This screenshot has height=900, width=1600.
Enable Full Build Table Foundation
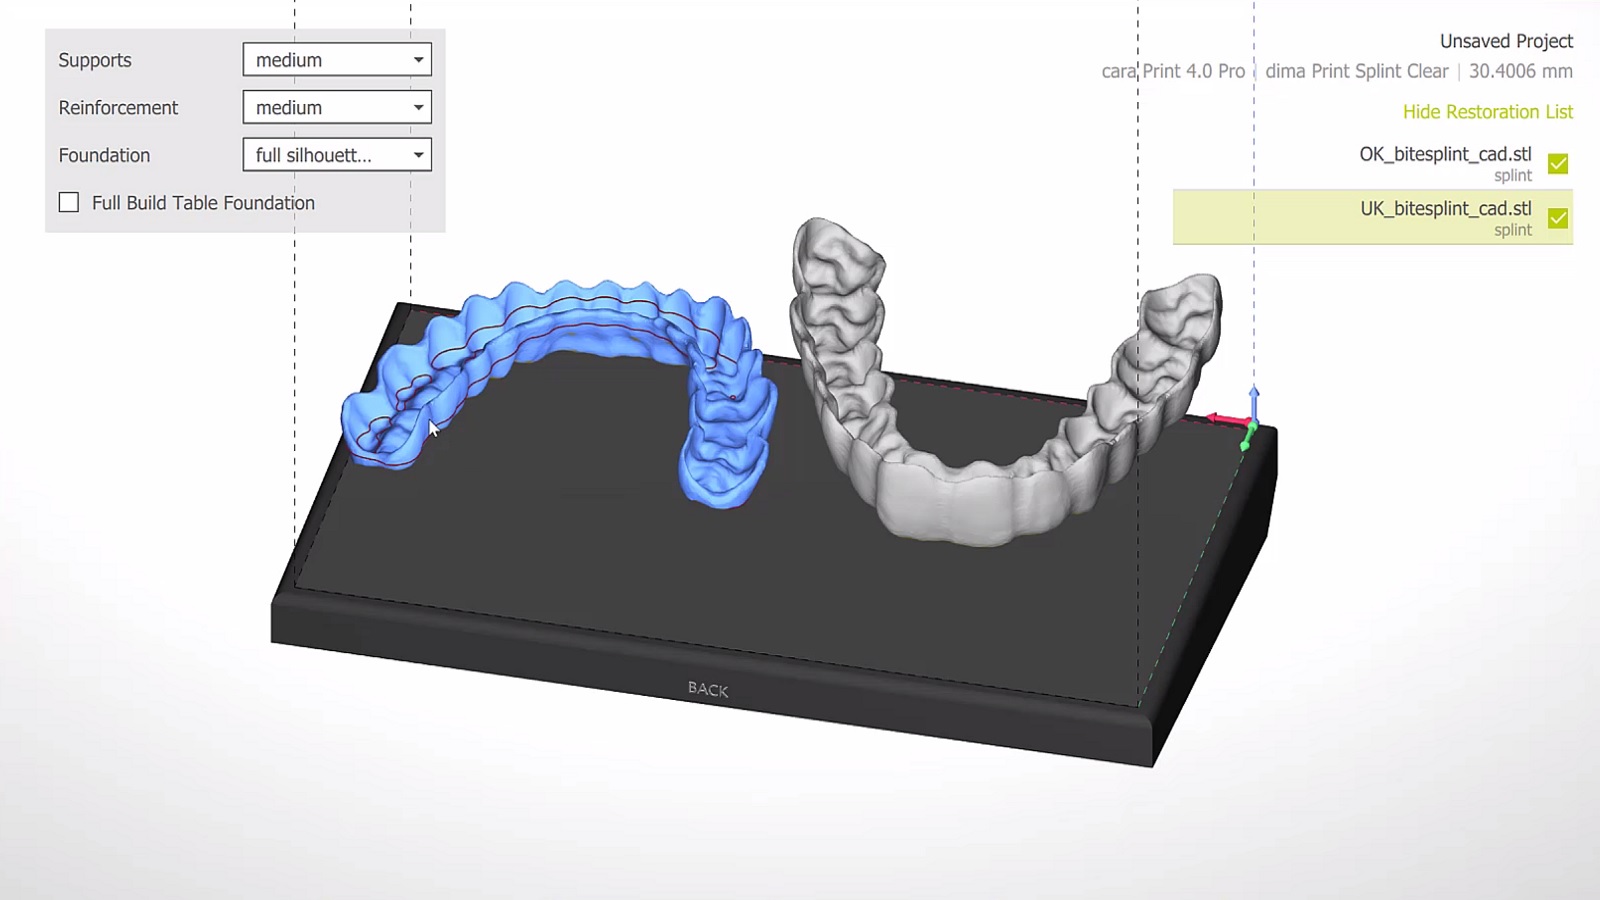point(69,202)
